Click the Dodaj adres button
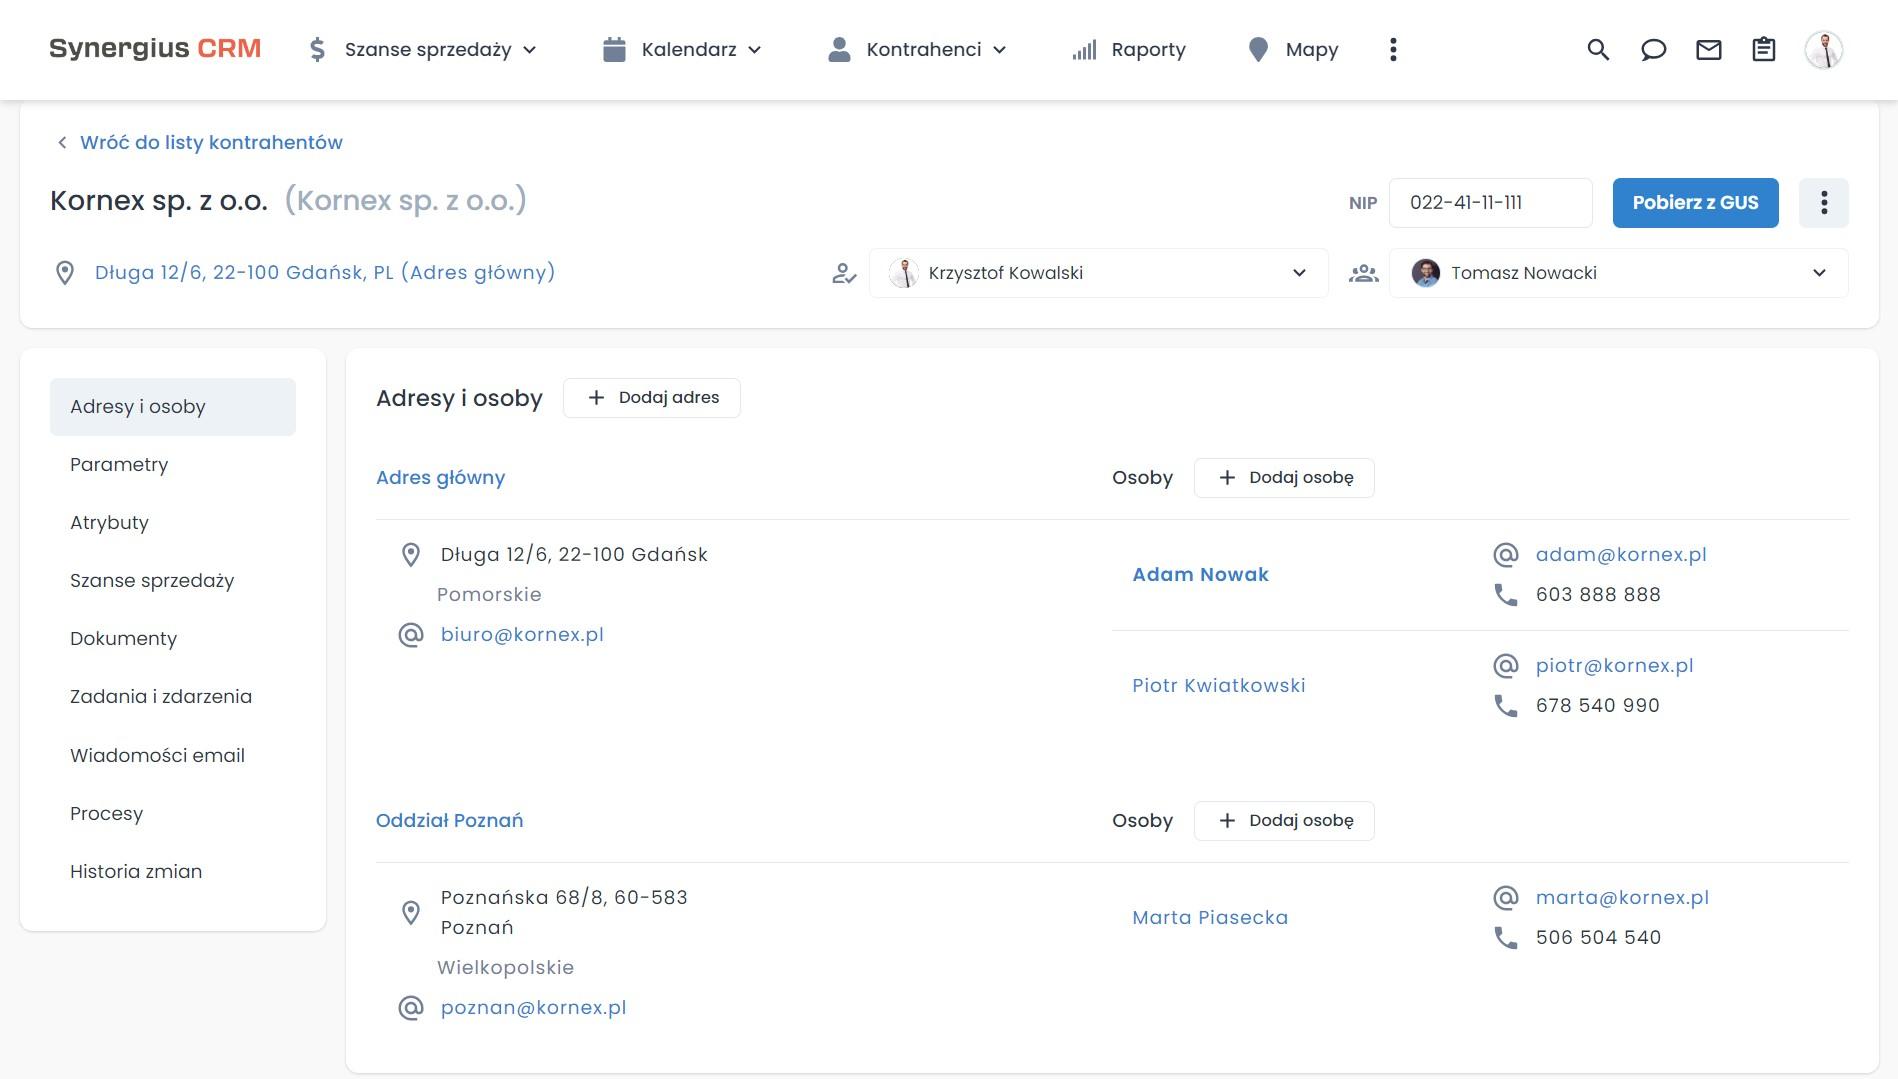 (652, 398)
